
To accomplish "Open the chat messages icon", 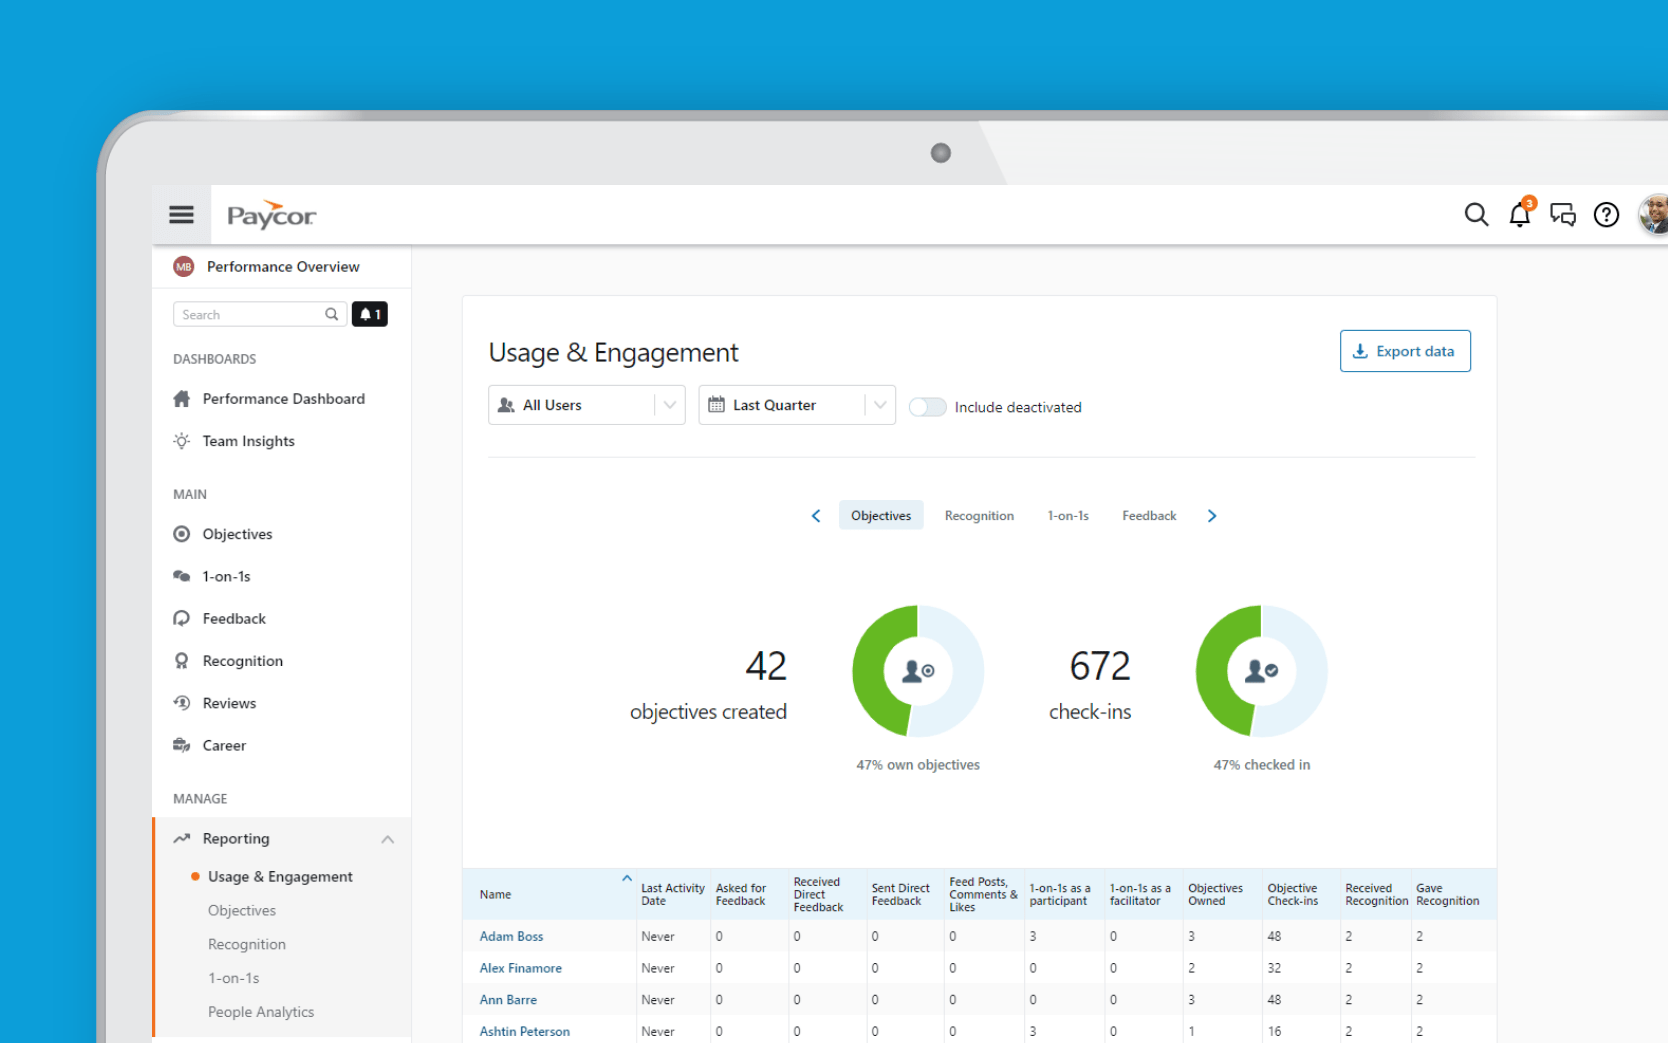I will (x=1563, y=214).
